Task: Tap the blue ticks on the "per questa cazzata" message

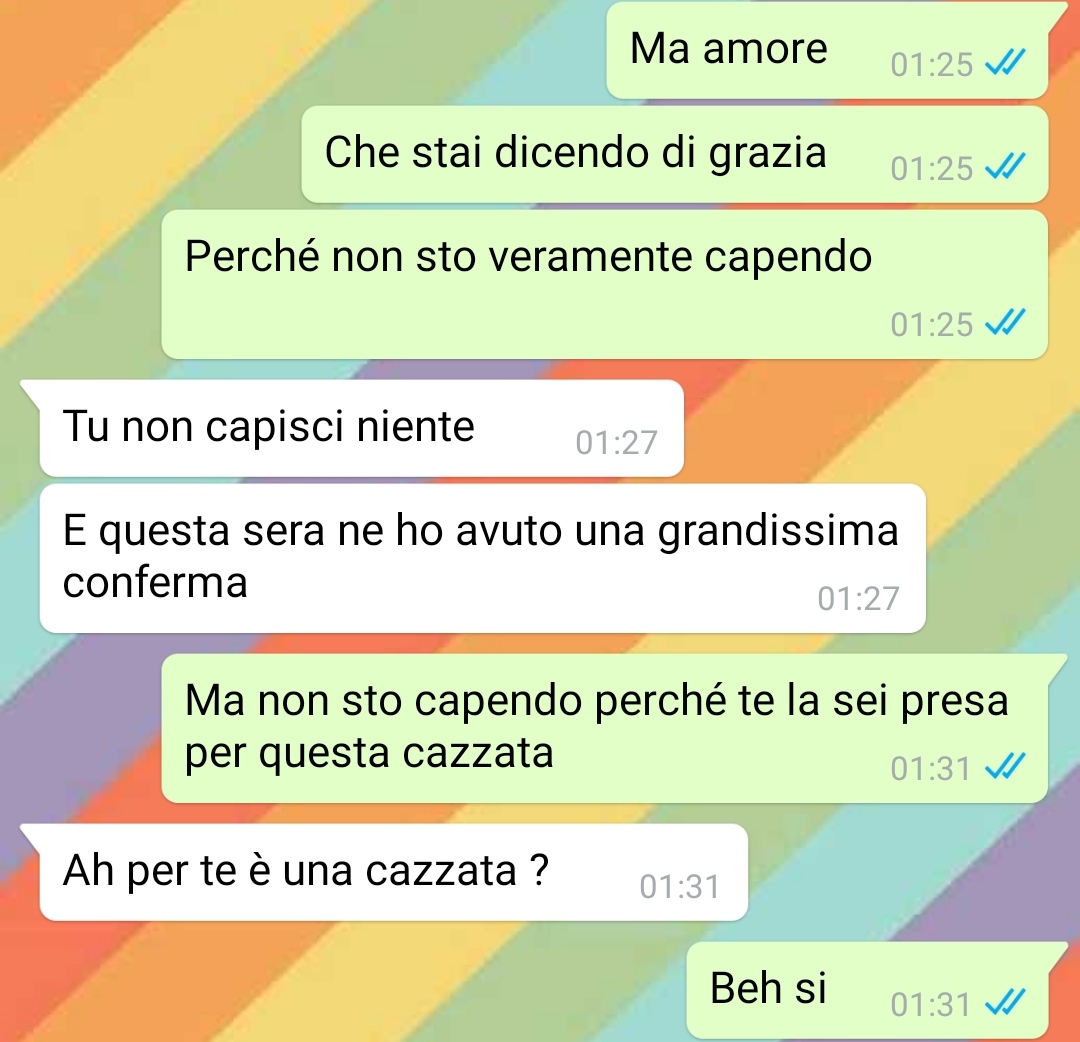Action: [1005, 767]
